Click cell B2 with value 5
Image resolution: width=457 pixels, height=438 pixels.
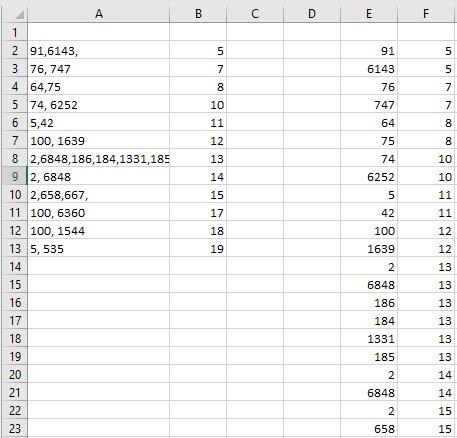pos(198,51)
